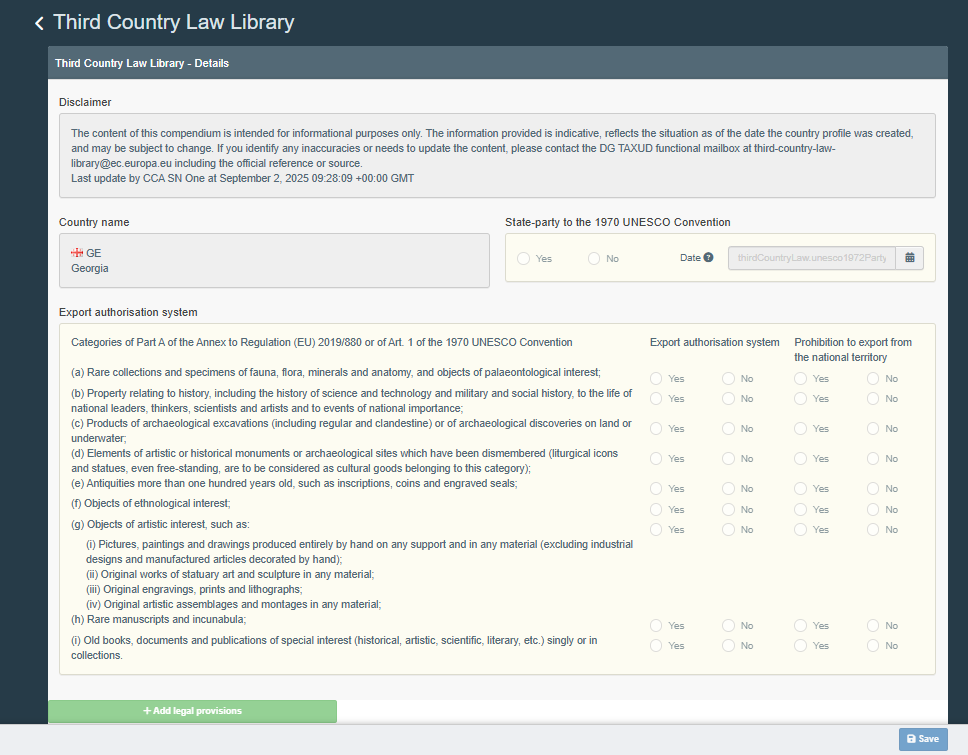968x755 pixels.
Task: Select Yes for UNESCO Convention state-party
Action: tap(524, 259)
